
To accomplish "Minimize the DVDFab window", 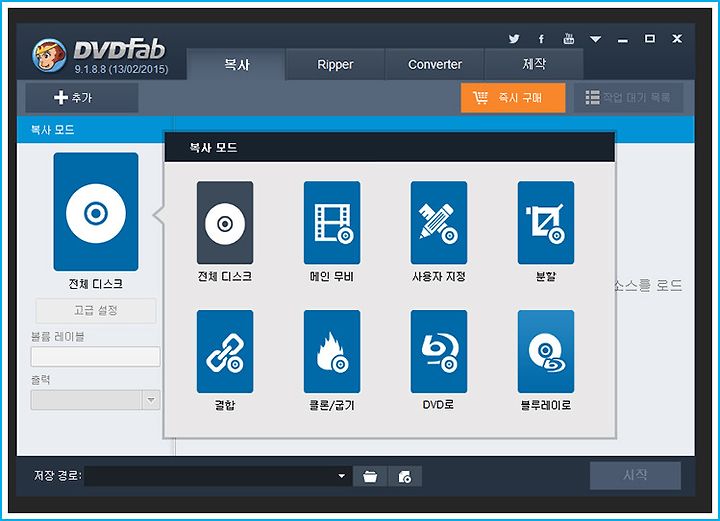I will tap(623, 39).
